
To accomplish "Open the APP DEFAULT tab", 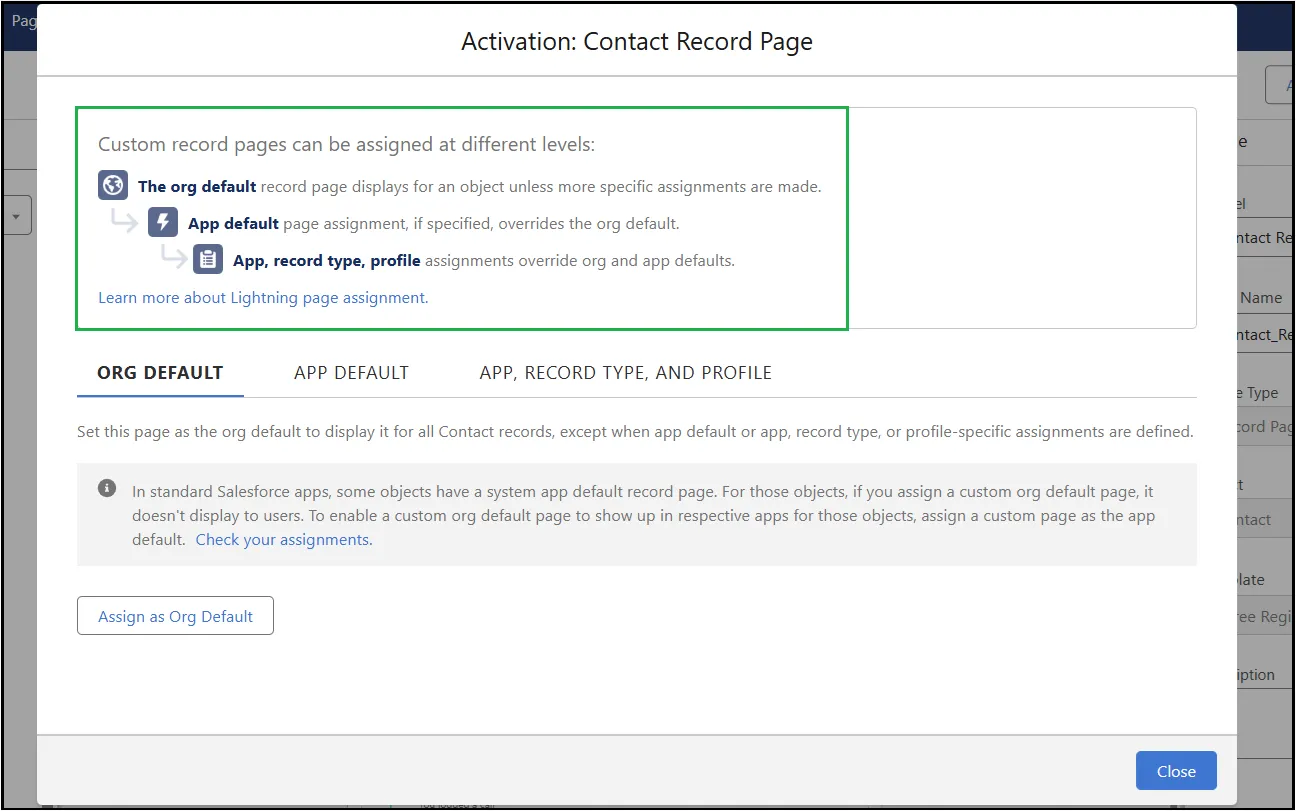I will coord(351,373).
